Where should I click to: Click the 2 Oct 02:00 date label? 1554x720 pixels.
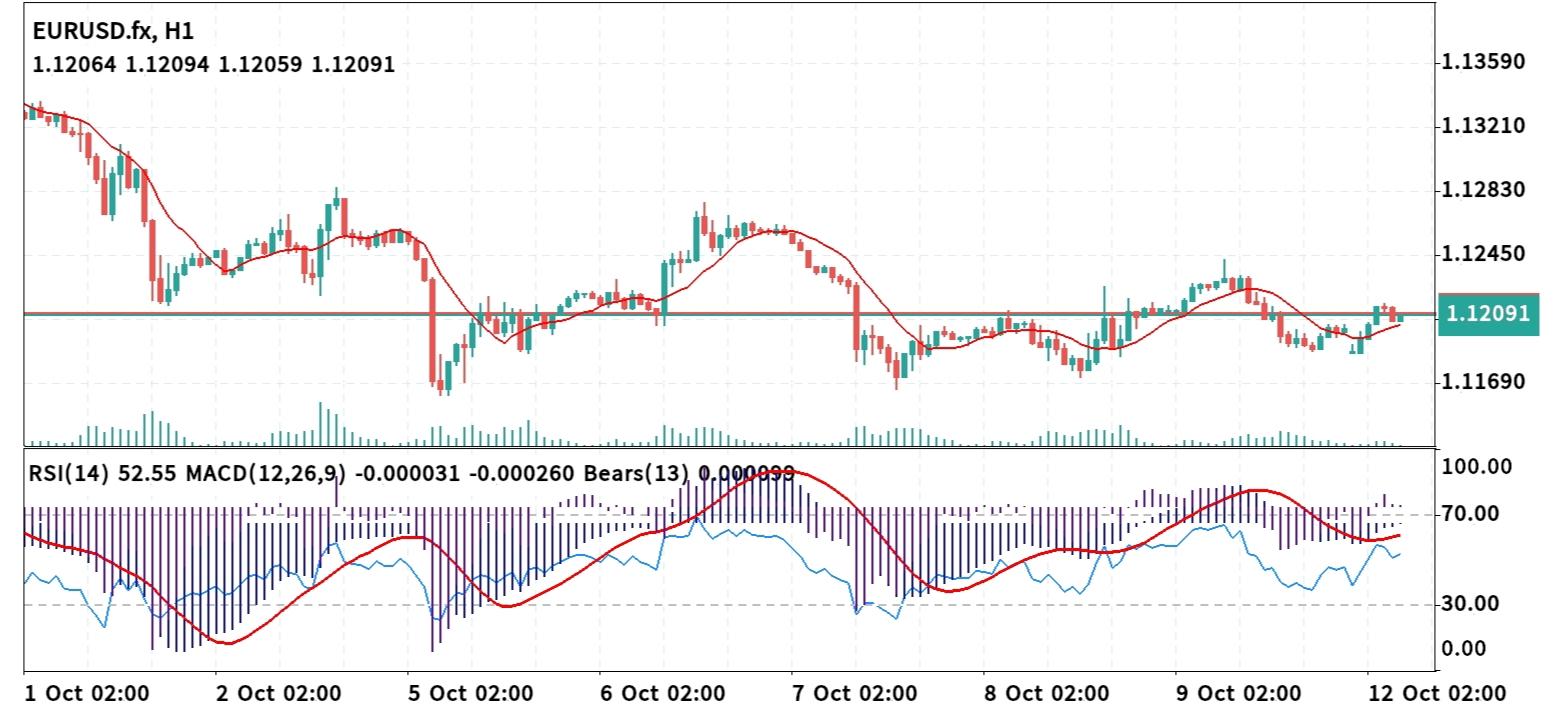(279, 694)
